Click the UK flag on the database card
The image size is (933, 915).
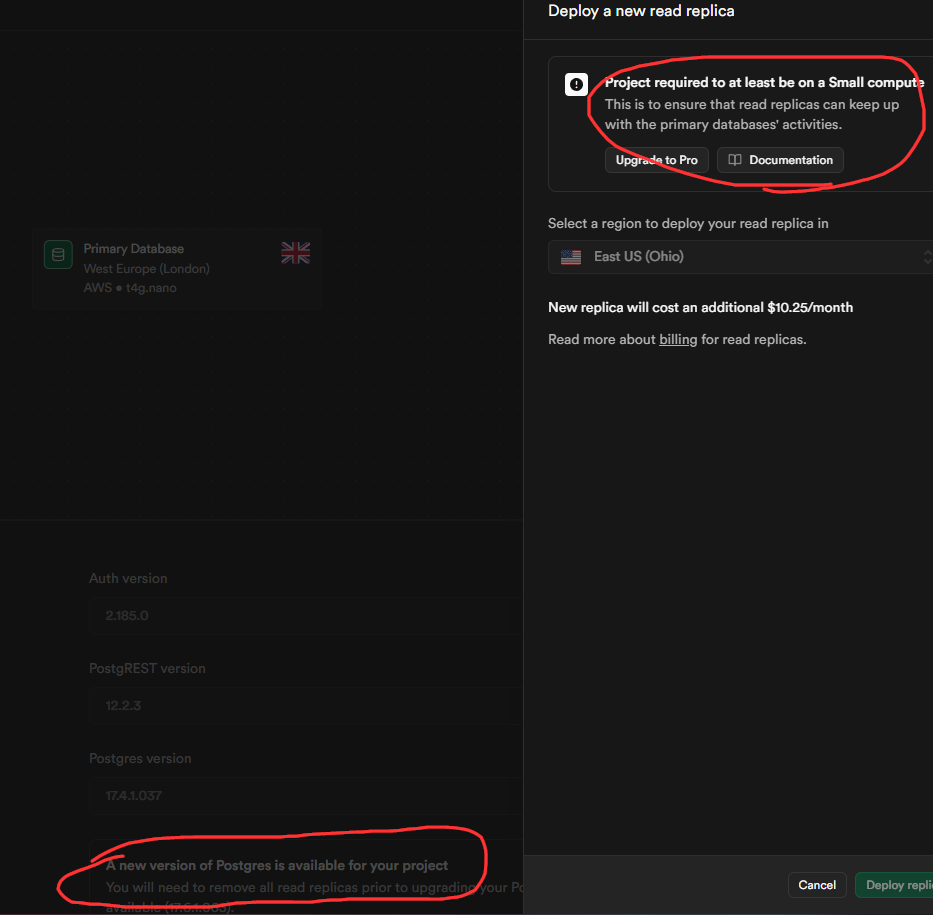(295, 253)
